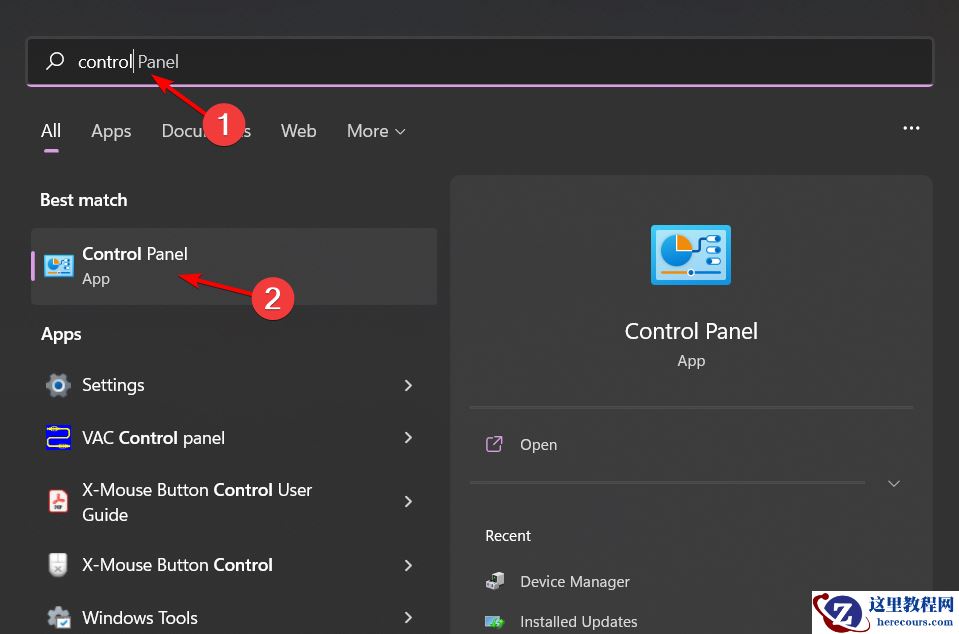Viewport: 959px width, 634px height.
Task: Open Windows Tools
Action: pyautogui.click(x=141, y=617)
